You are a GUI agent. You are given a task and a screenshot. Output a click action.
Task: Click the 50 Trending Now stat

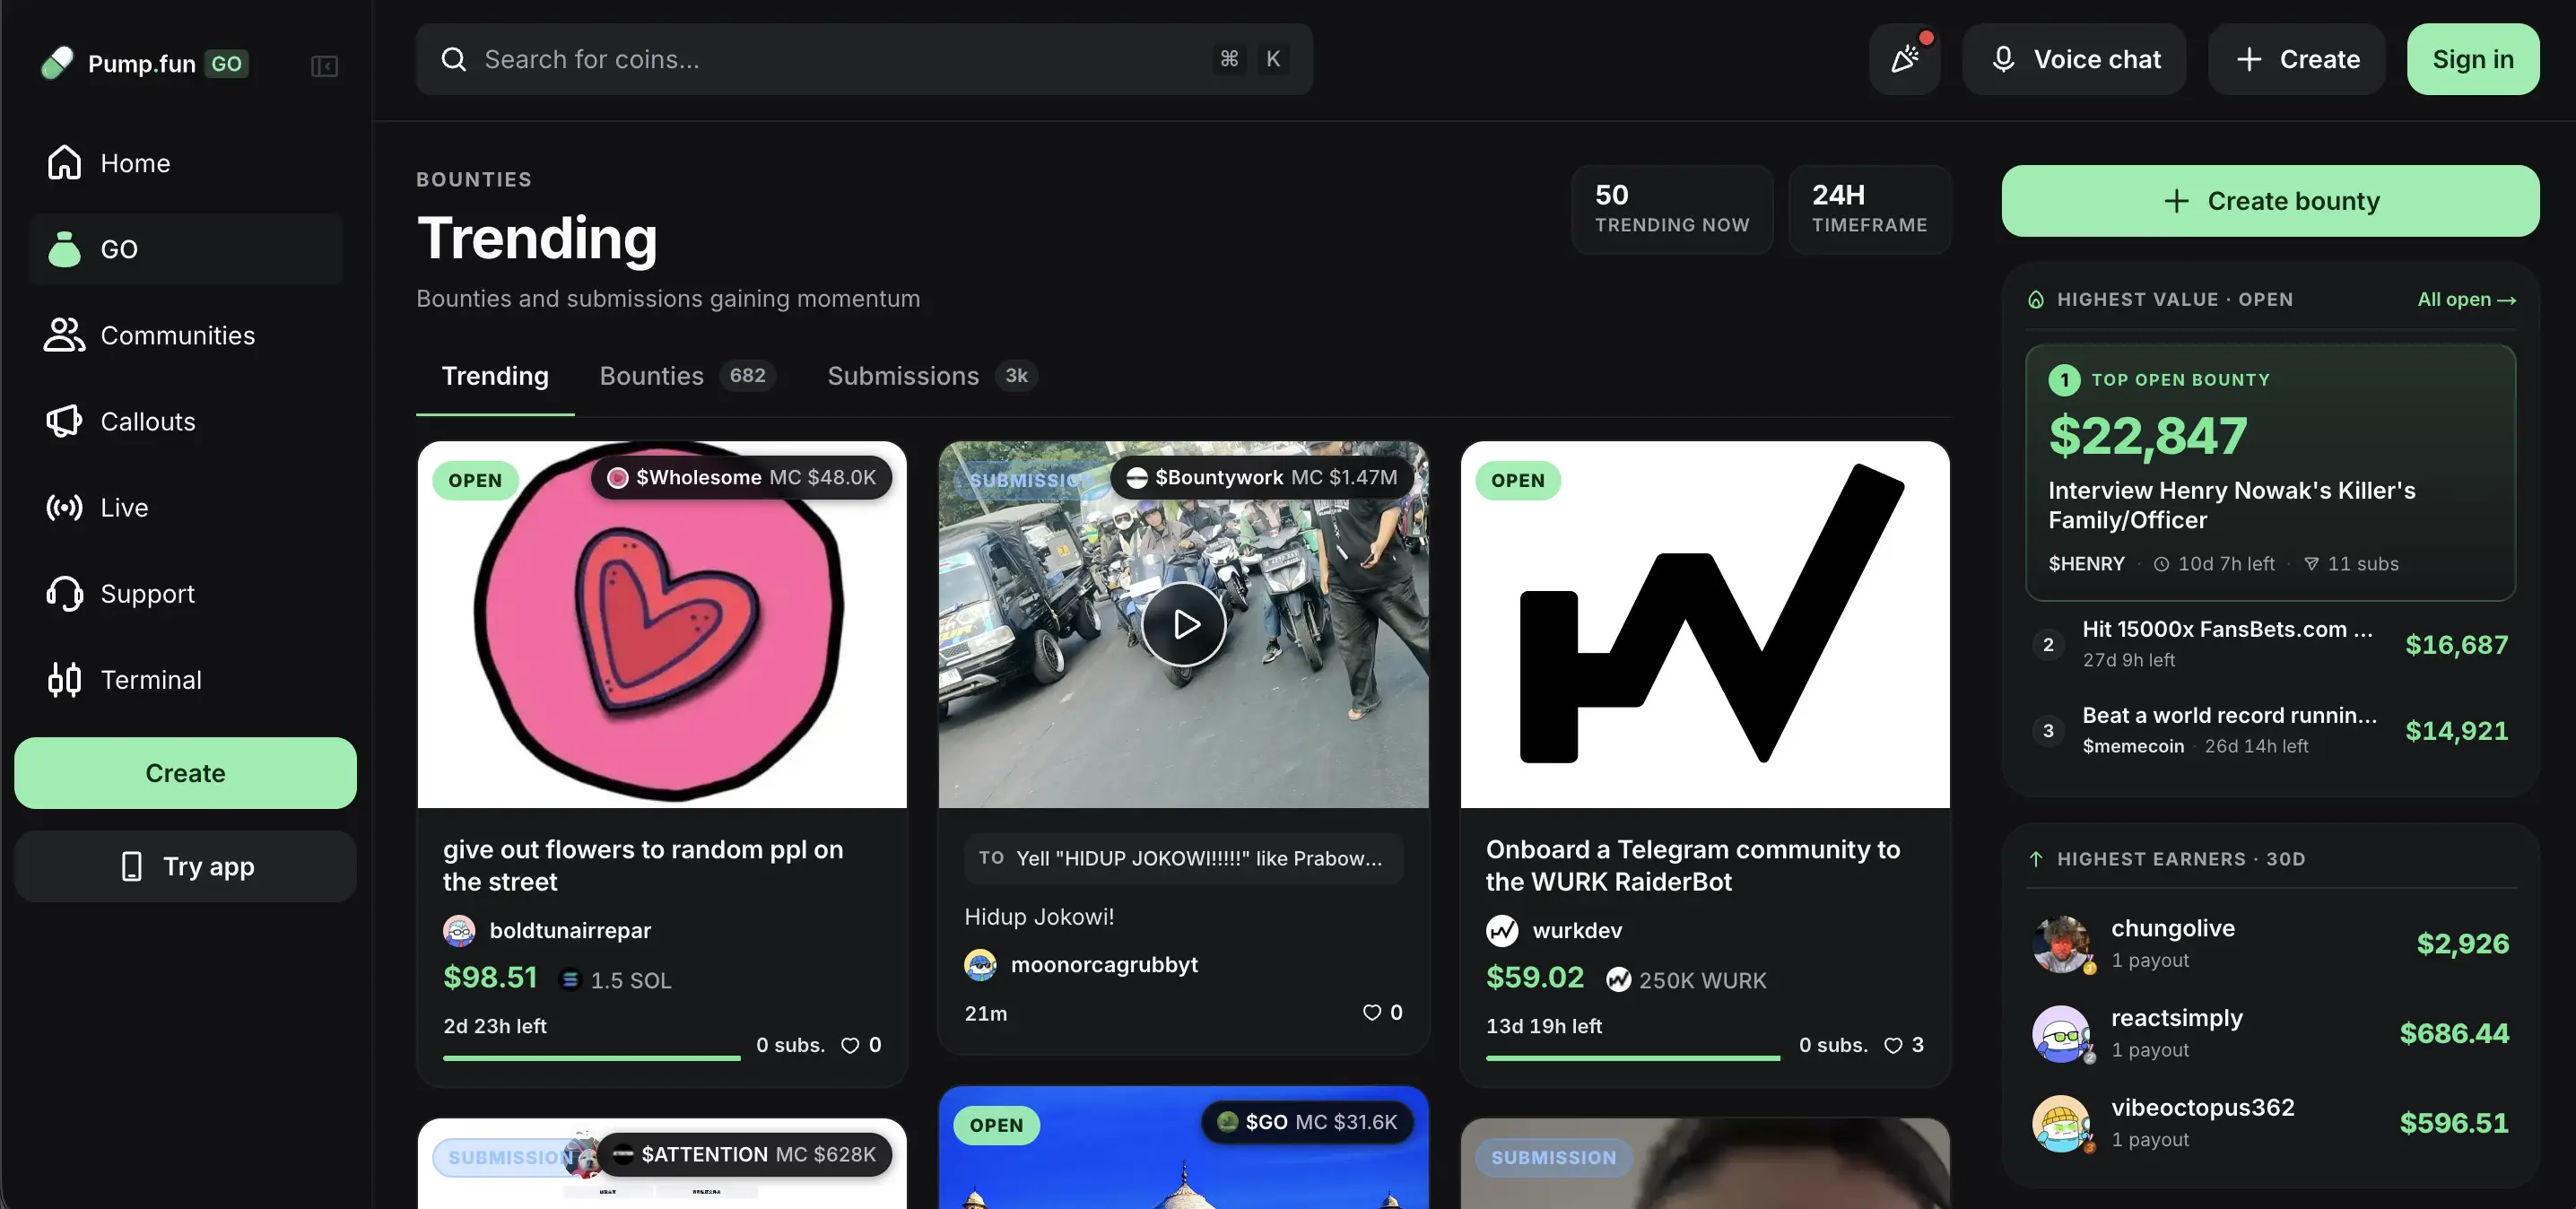tap(1672, 209)
